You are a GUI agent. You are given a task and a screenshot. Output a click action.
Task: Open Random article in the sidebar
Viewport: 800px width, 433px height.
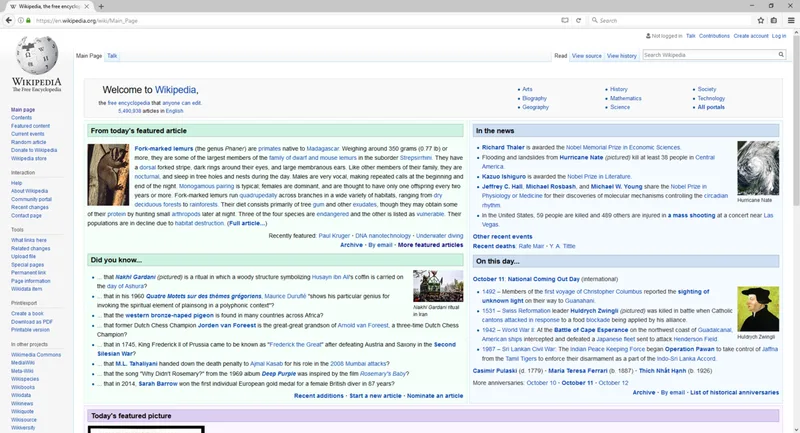(29, 142)
